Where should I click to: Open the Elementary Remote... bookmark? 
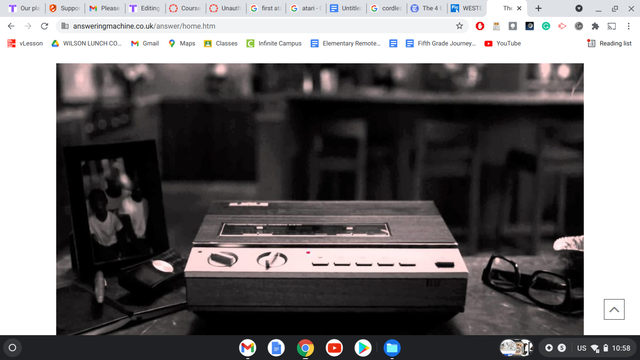click(x=345, y=43)
